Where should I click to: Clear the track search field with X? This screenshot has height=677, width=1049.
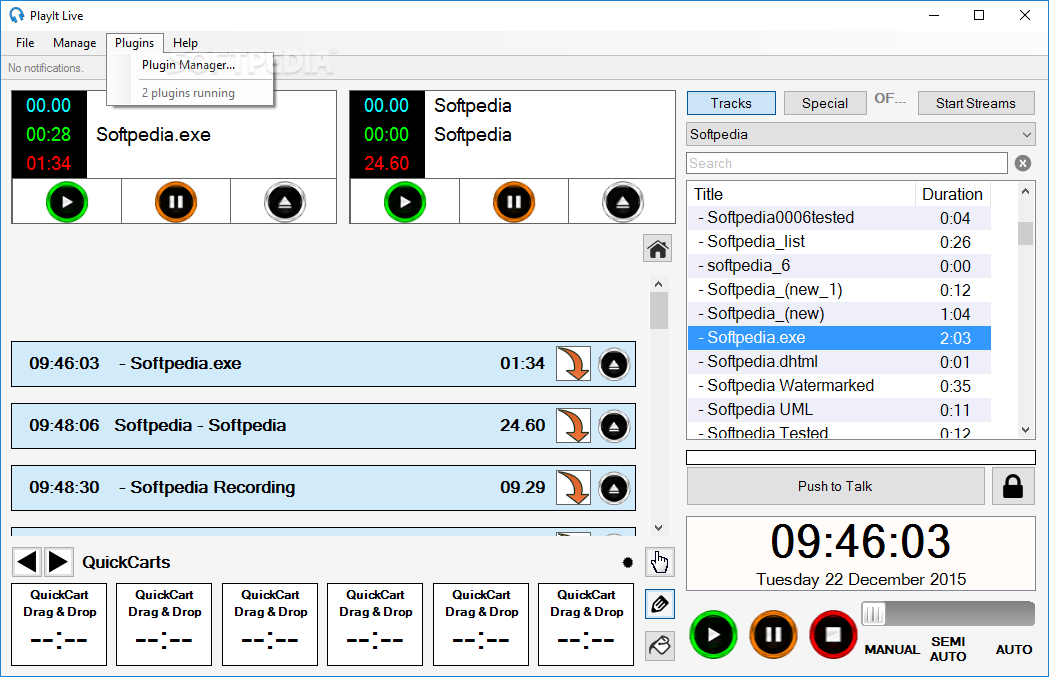pyautogui.click(x=1023, y=163)
